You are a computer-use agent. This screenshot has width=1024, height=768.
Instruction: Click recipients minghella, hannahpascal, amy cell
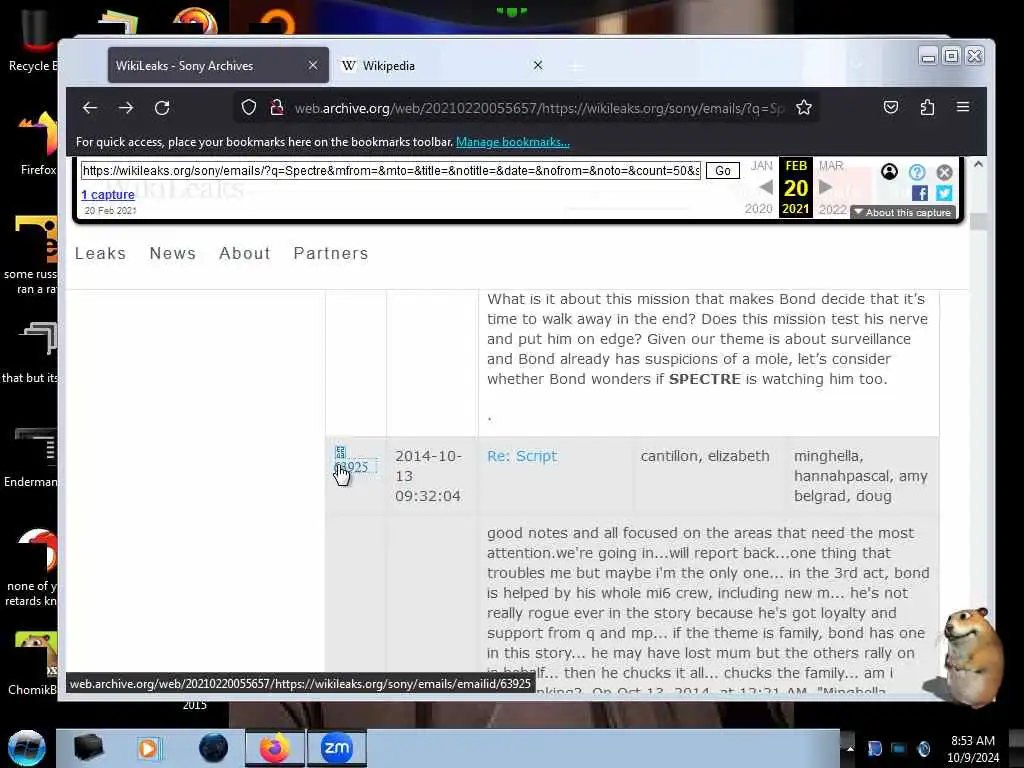coord(861,476)
